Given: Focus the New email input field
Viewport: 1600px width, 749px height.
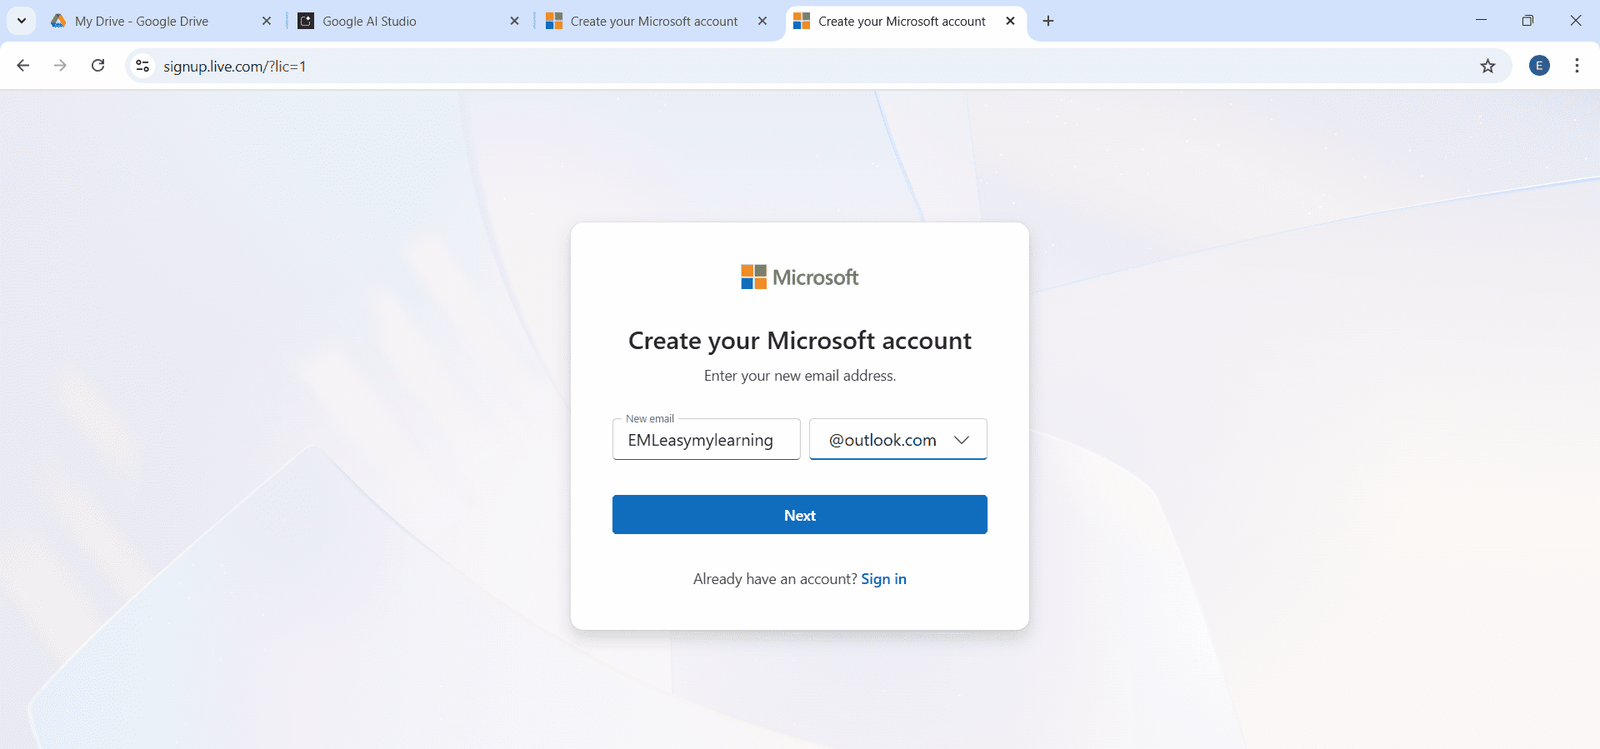Looking at the screenshot, I should pos(706,440).
